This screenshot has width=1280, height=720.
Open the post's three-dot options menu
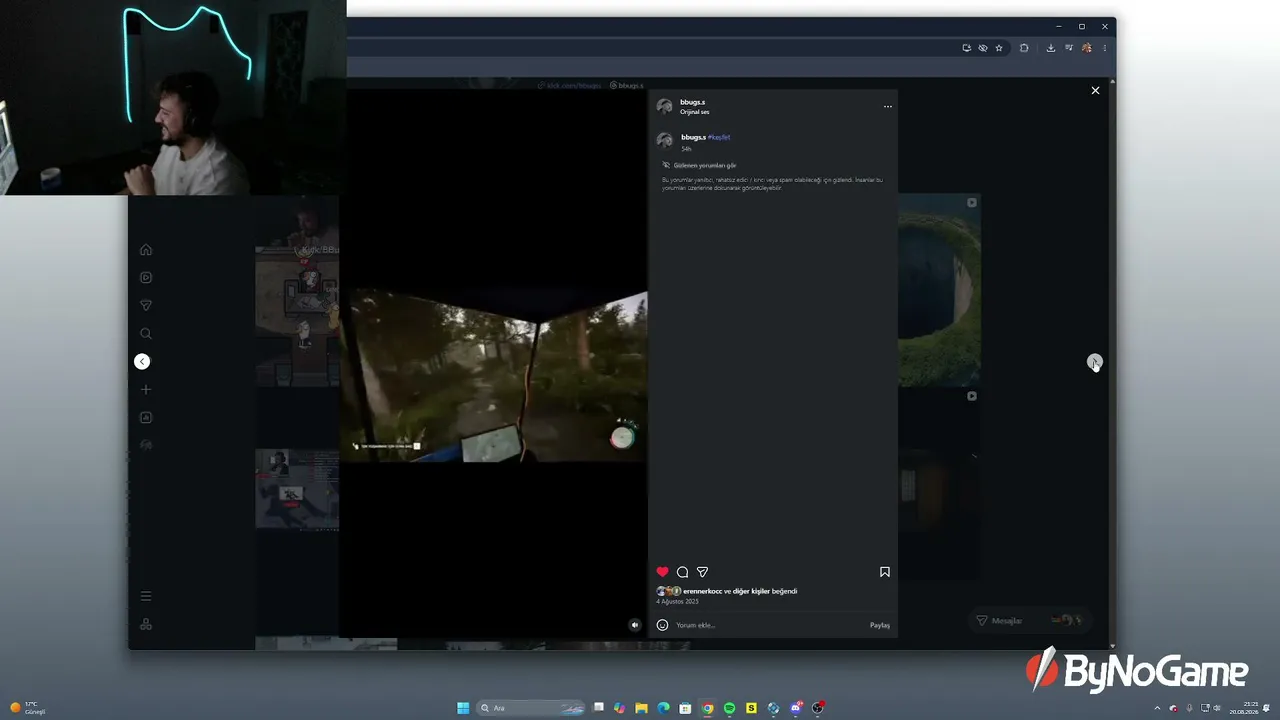[887, 106]
